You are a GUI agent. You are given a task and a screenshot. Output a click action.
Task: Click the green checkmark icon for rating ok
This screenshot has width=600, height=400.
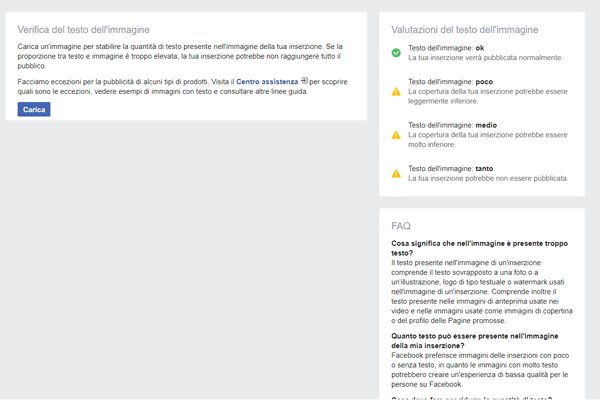pos(396,52)
